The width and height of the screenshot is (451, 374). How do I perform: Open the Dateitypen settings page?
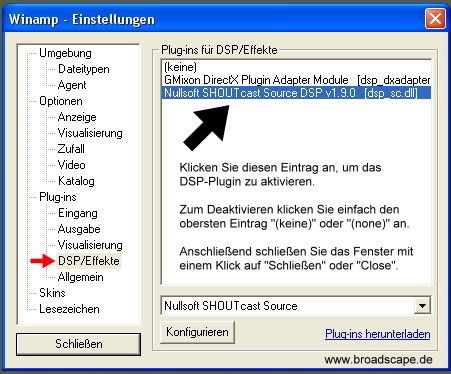pyautogui.click(x=84, y=69)
